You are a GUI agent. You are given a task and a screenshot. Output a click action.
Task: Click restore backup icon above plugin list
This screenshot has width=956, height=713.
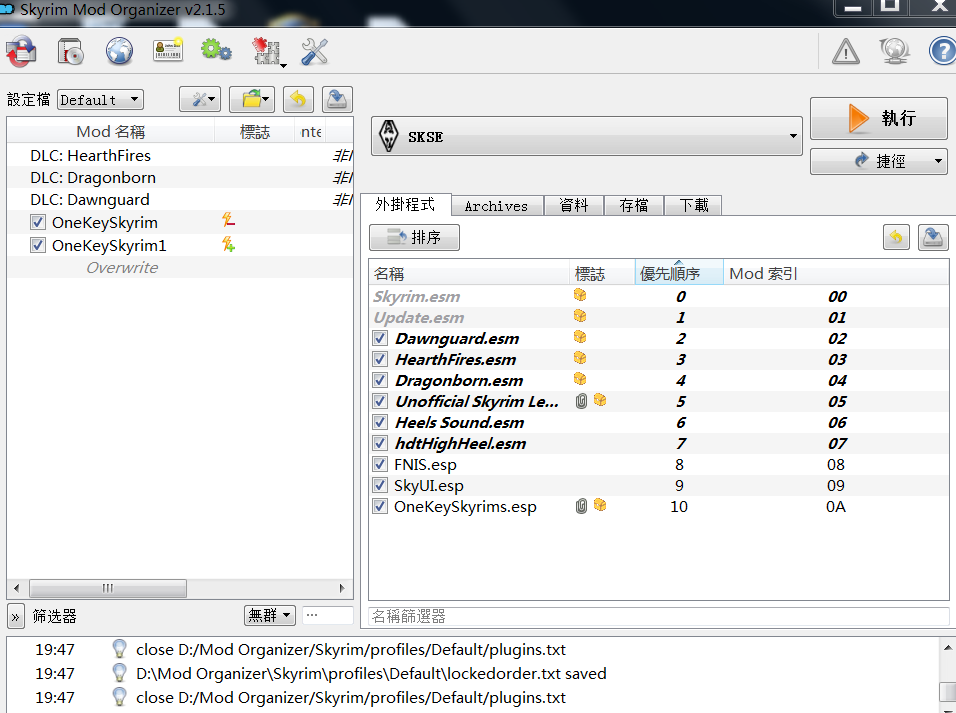[x=896, y=237]
